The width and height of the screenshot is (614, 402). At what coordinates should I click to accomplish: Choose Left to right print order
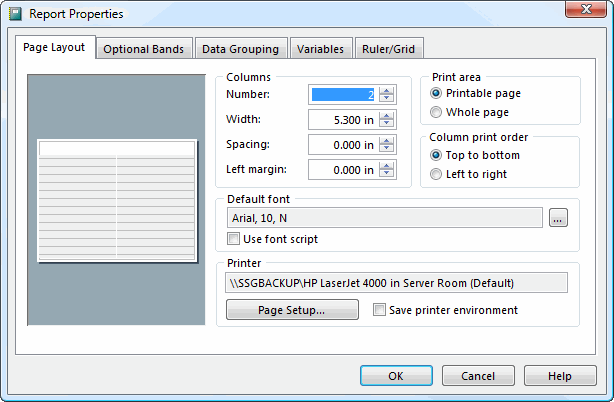[436, 174]
